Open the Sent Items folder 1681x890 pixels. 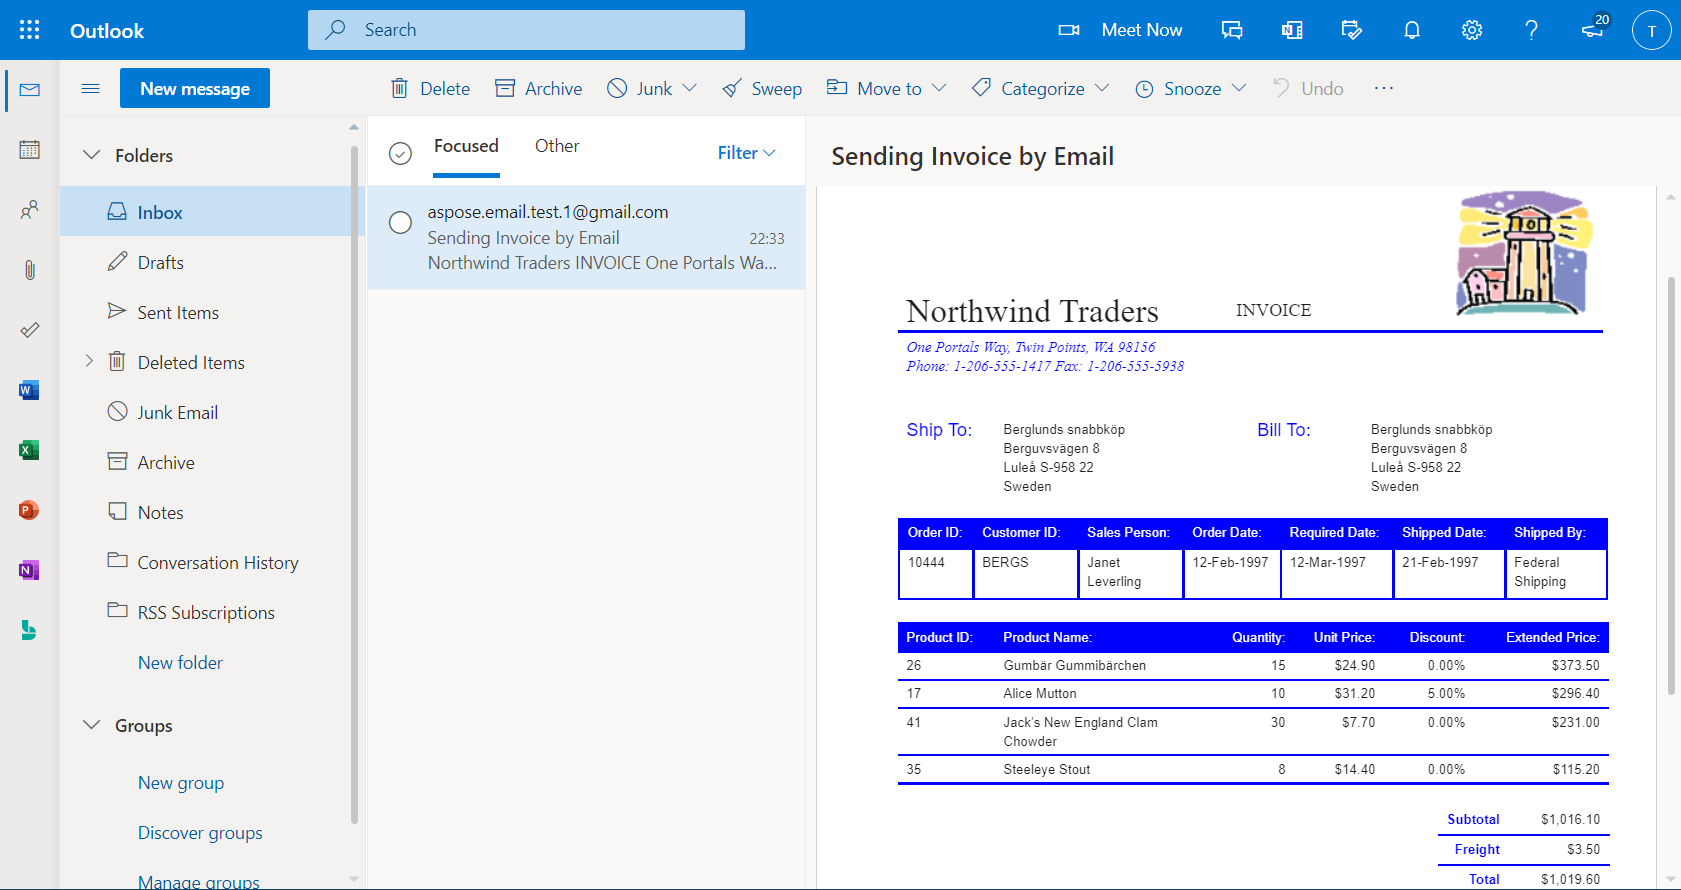point(206,311)
